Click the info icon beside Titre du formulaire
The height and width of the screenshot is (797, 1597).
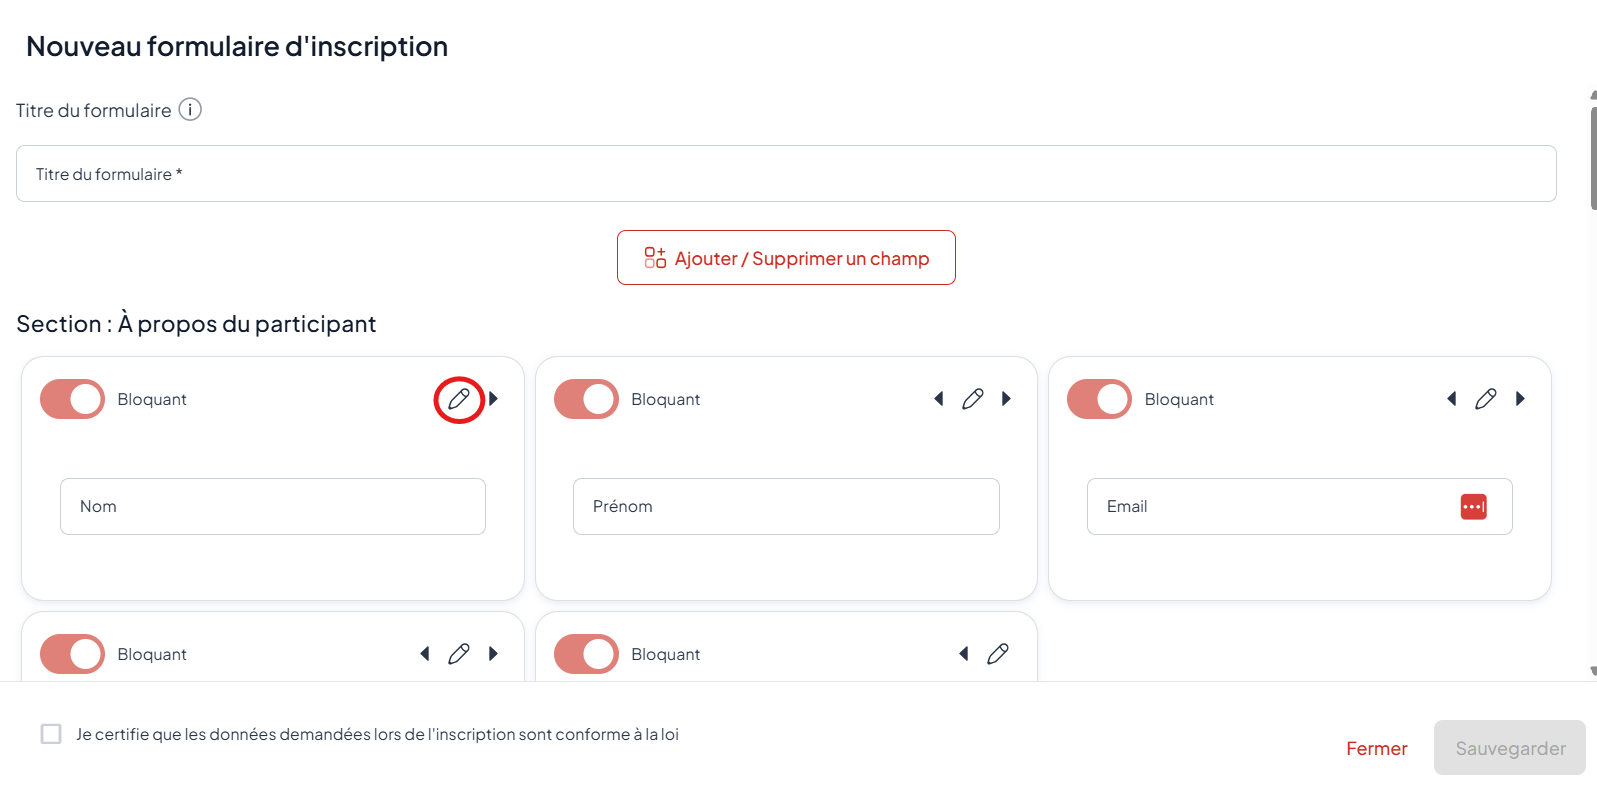[x=190, y=110]
